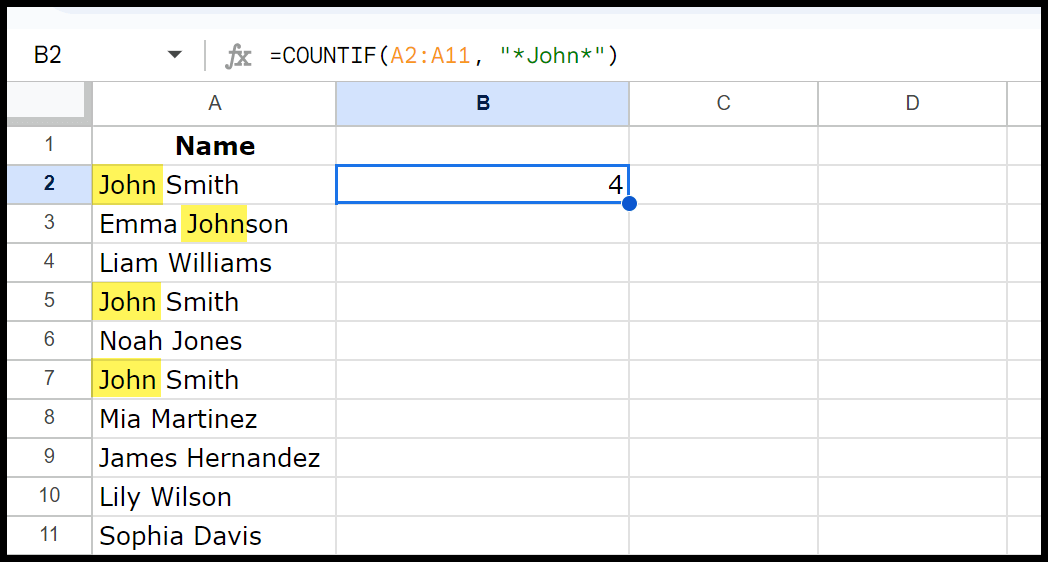Click the blue fill handle on B2
This screenshot has width=1048, height=562.
point(629,203)
